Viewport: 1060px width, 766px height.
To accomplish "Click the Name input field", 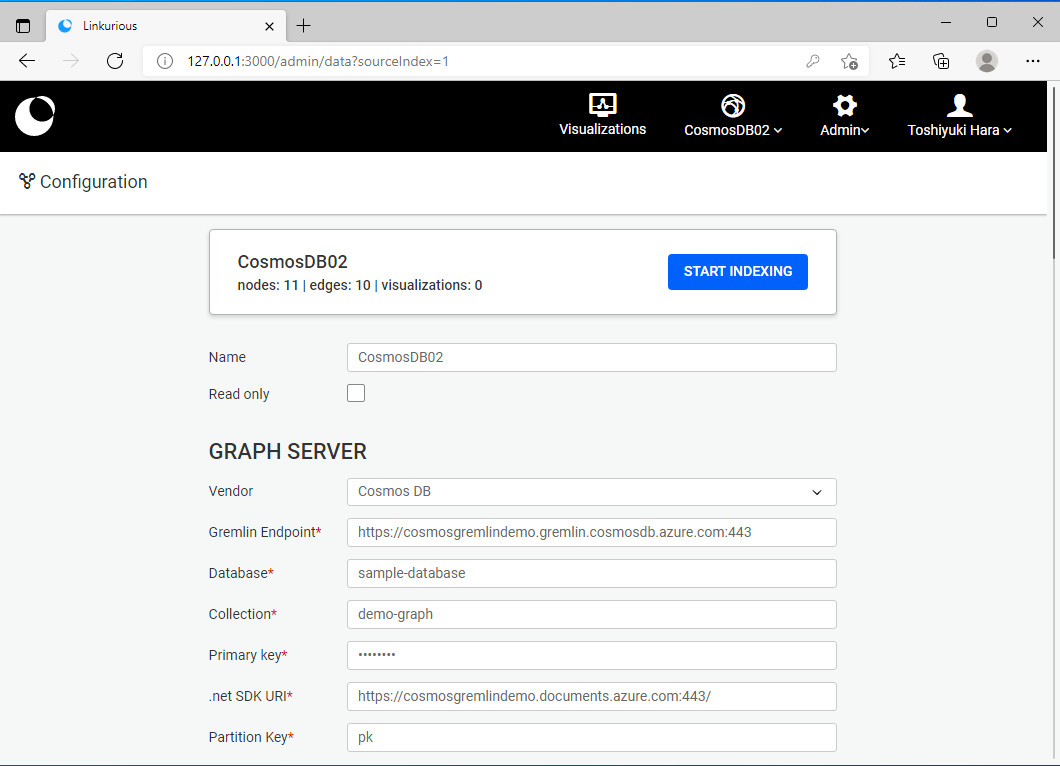I will pyautogui.click(x=592, y=358).
